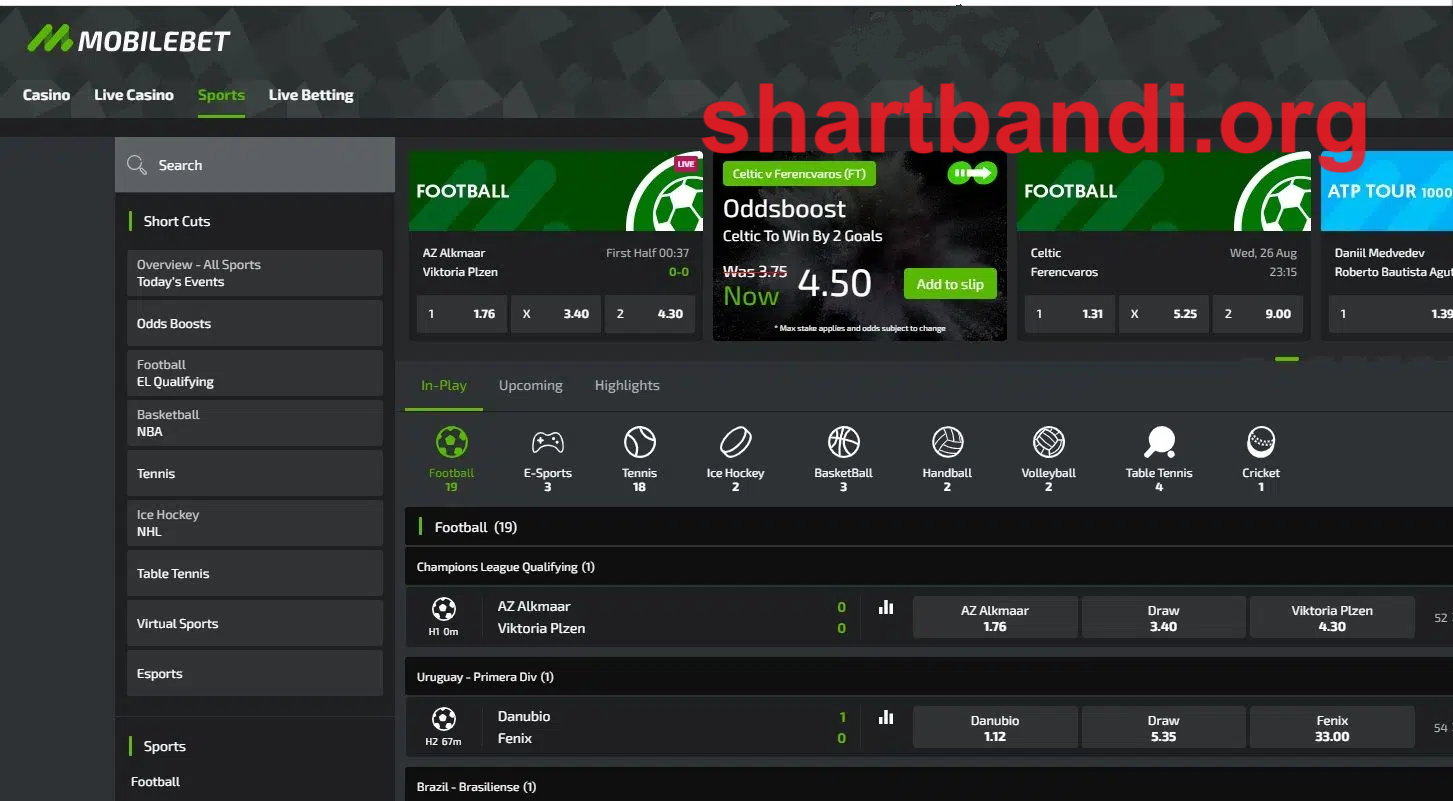
Task: Pick X at 3.40 on AZ Alkmaar card
Action: point(556,314)
